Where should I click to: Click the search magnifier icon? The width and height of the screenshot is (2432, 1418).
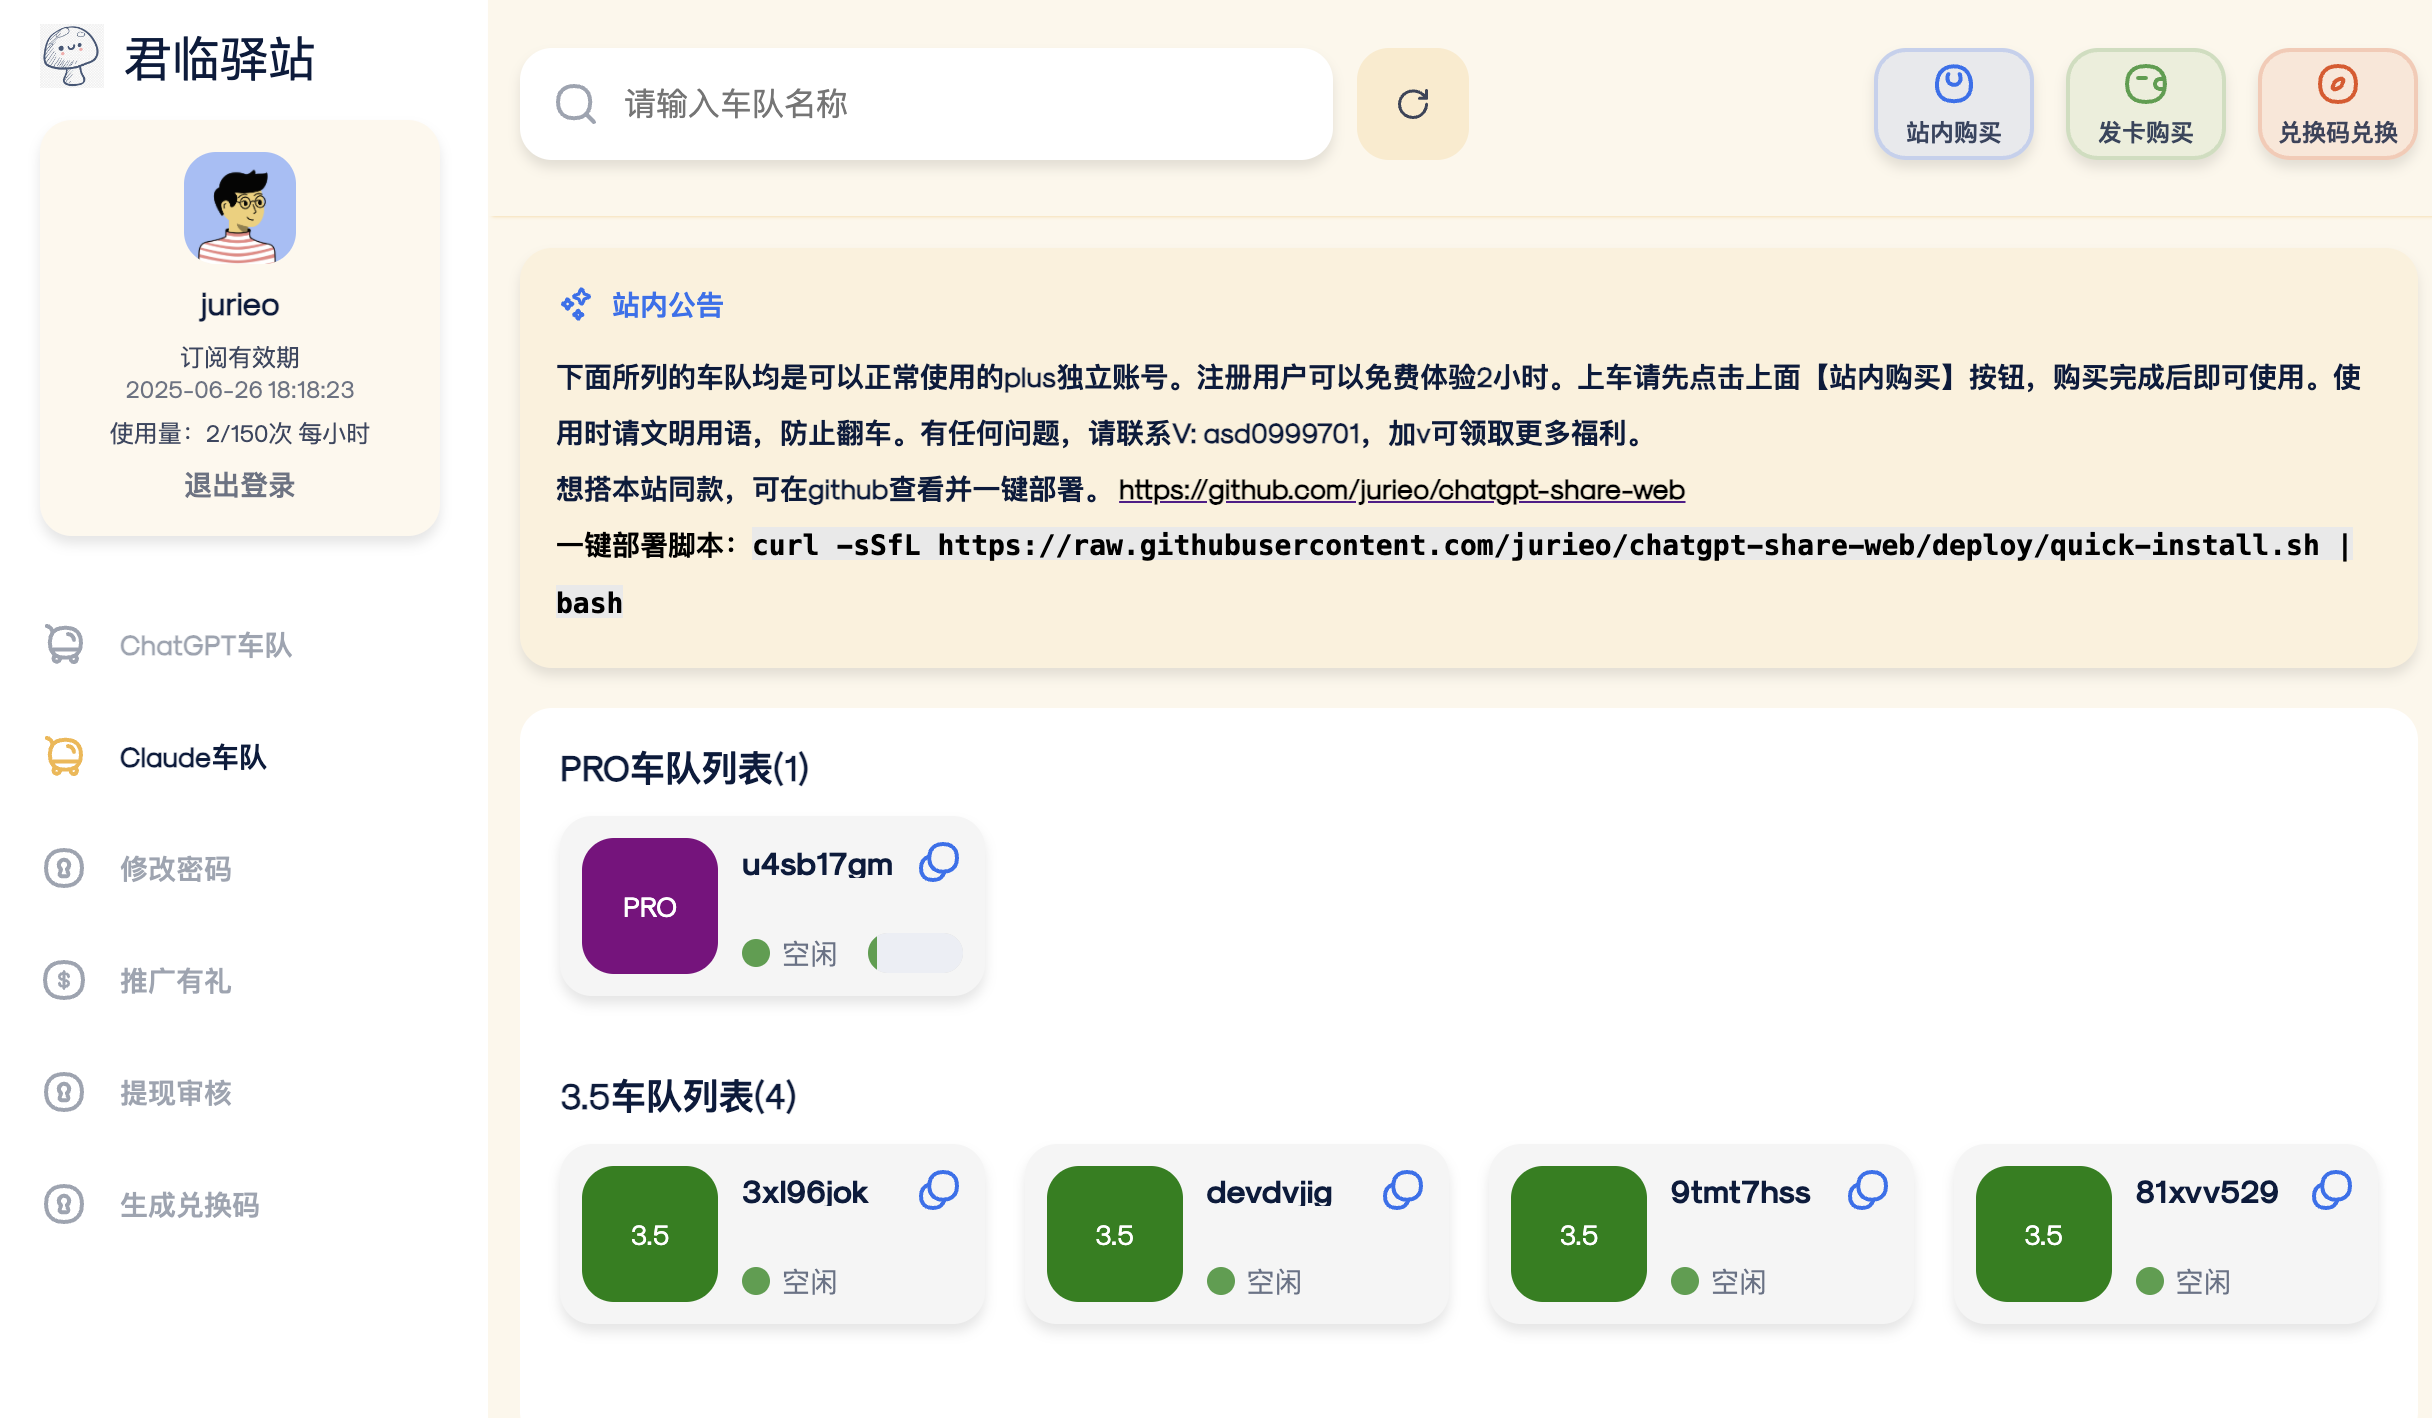tap(576, 104)
